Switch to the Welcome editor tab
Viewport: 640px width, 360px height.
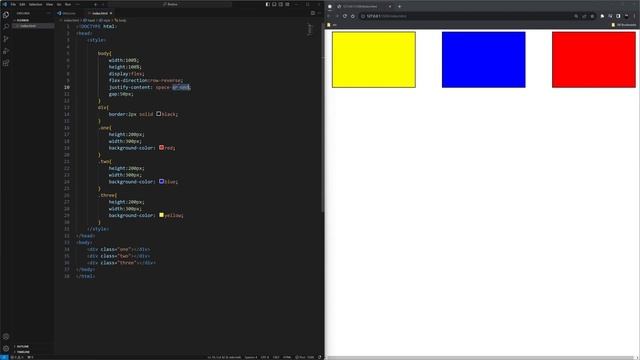click(x=68, y=13)
